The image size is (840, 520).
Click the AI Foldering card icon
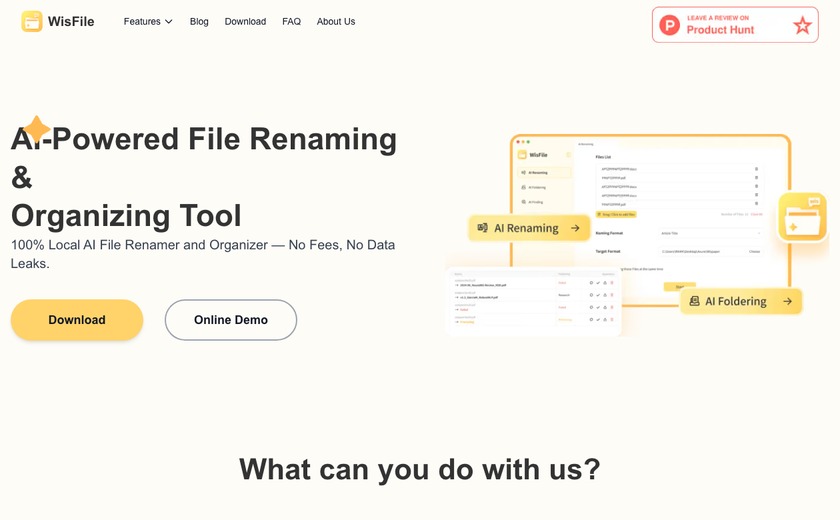pos(694,301)
